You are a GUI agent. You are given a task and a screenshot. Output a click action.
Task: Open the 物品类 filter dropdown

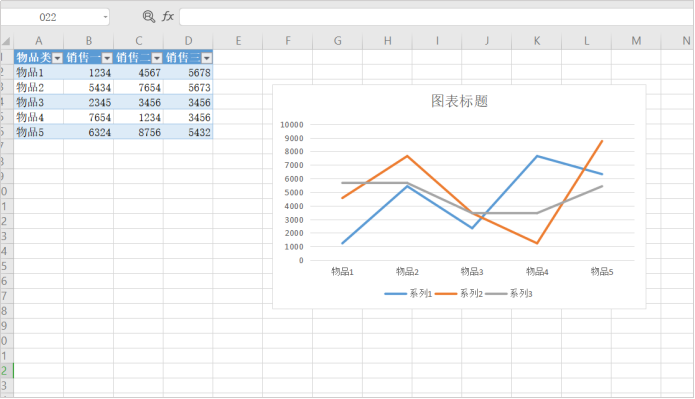click(x=57, y=58)
